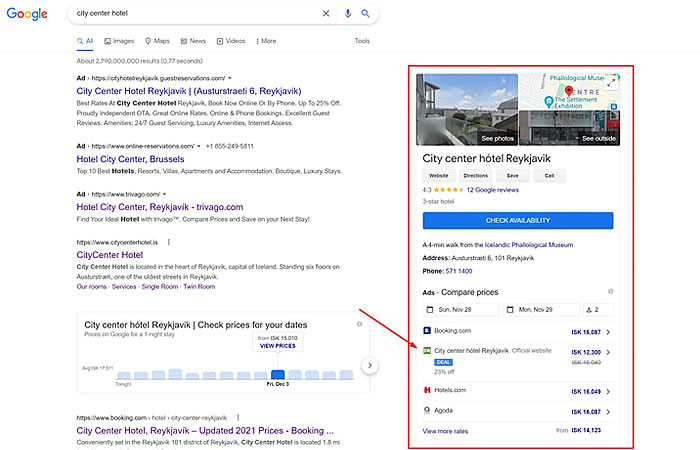The height and width of the screenshot is (450, 700).
Task: Click the check-out date field Mon, Nov 29
Action: click(542, 309)
